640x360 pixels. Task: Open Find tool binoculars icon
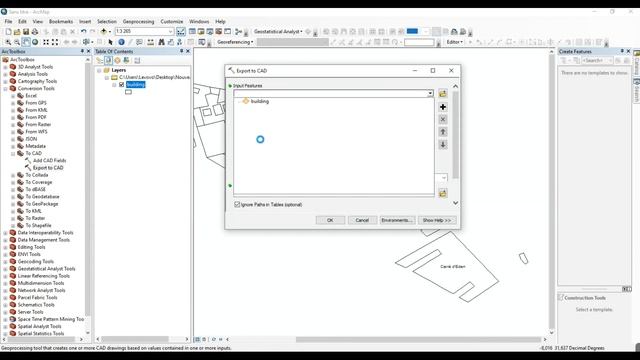coord(161,42)
